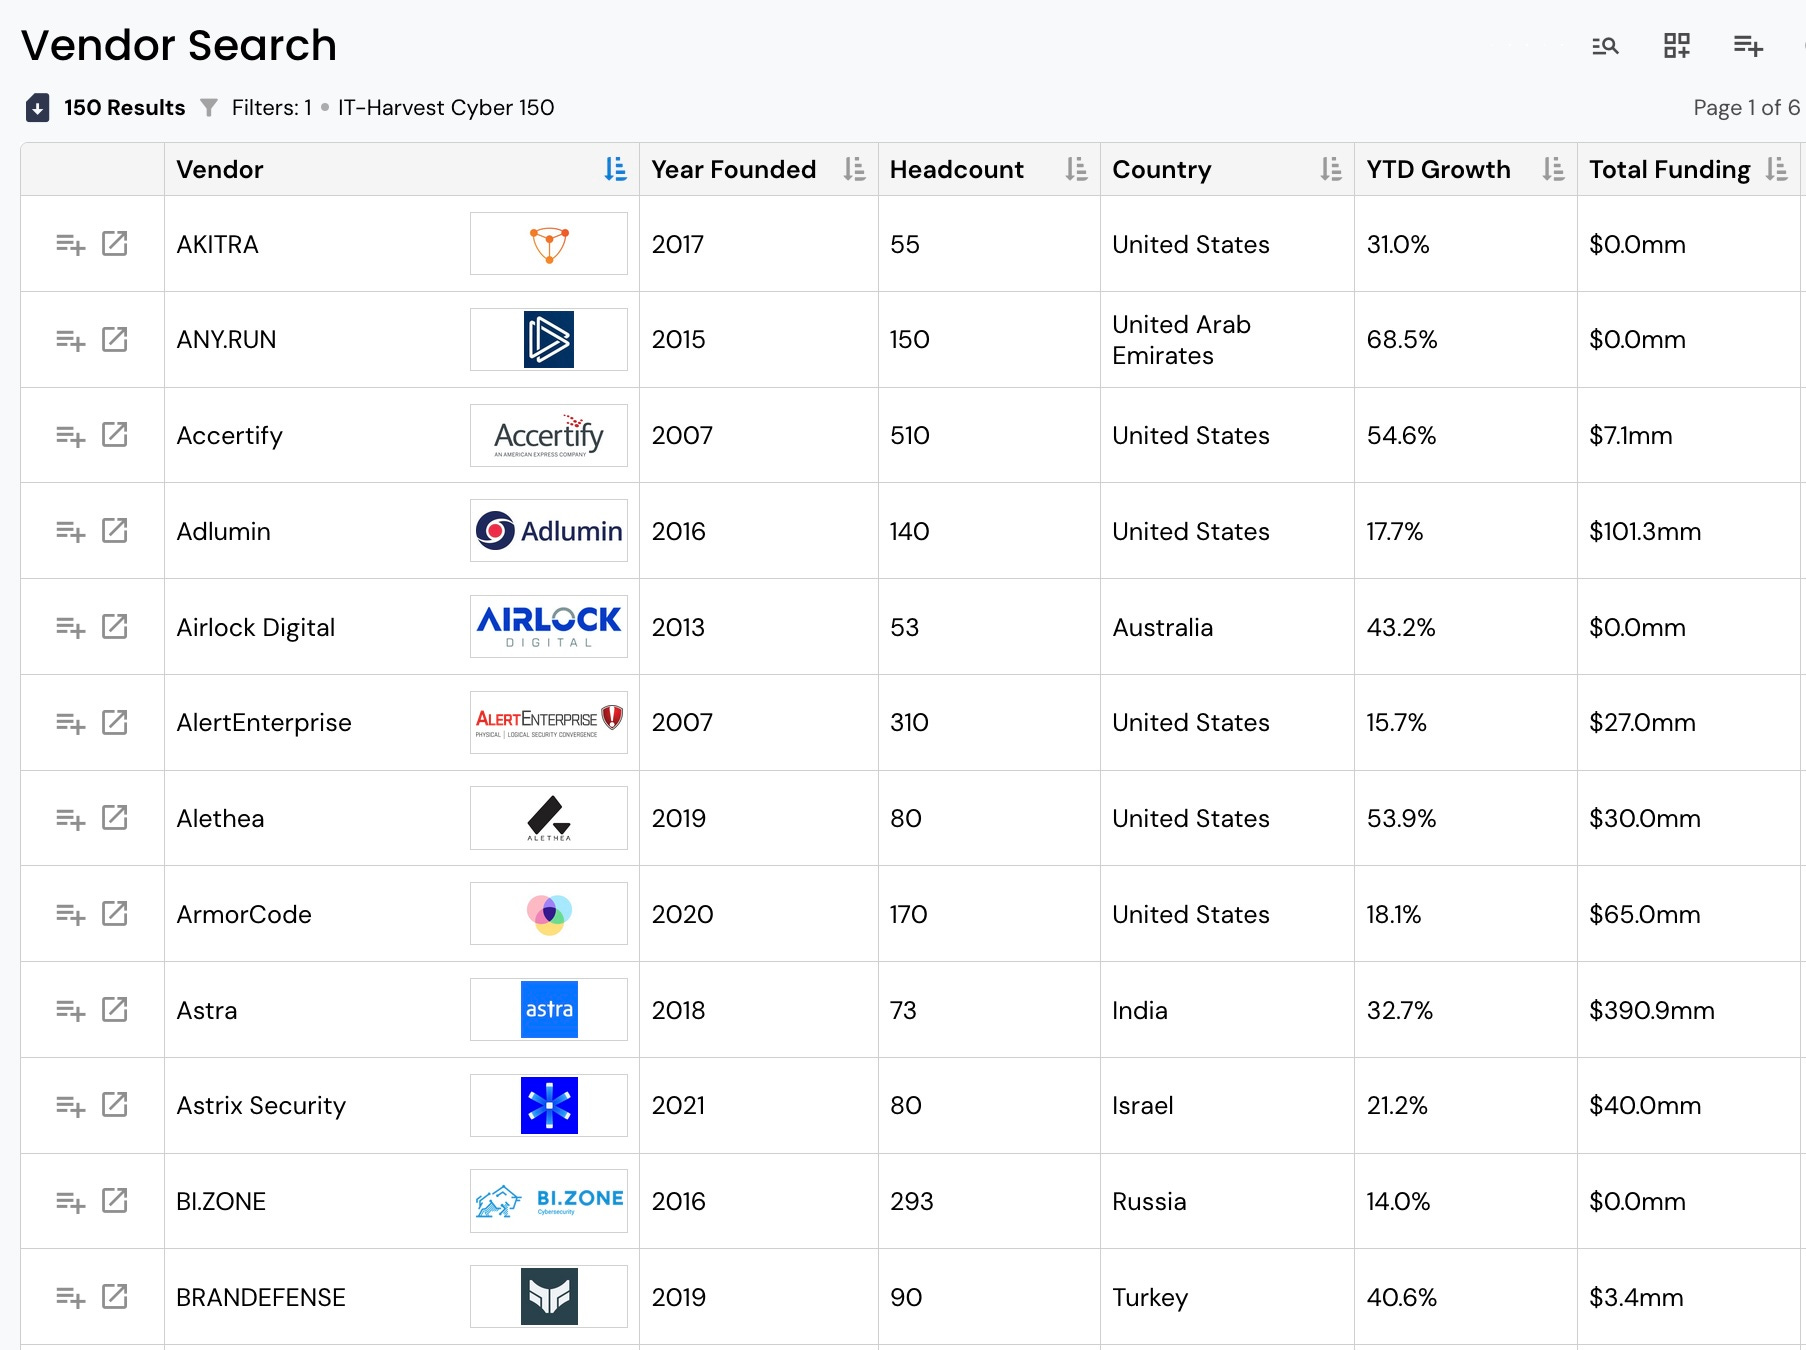Add AKITRA to a list
This screenshot has width=1806, height=1350.
click(70, 244)
